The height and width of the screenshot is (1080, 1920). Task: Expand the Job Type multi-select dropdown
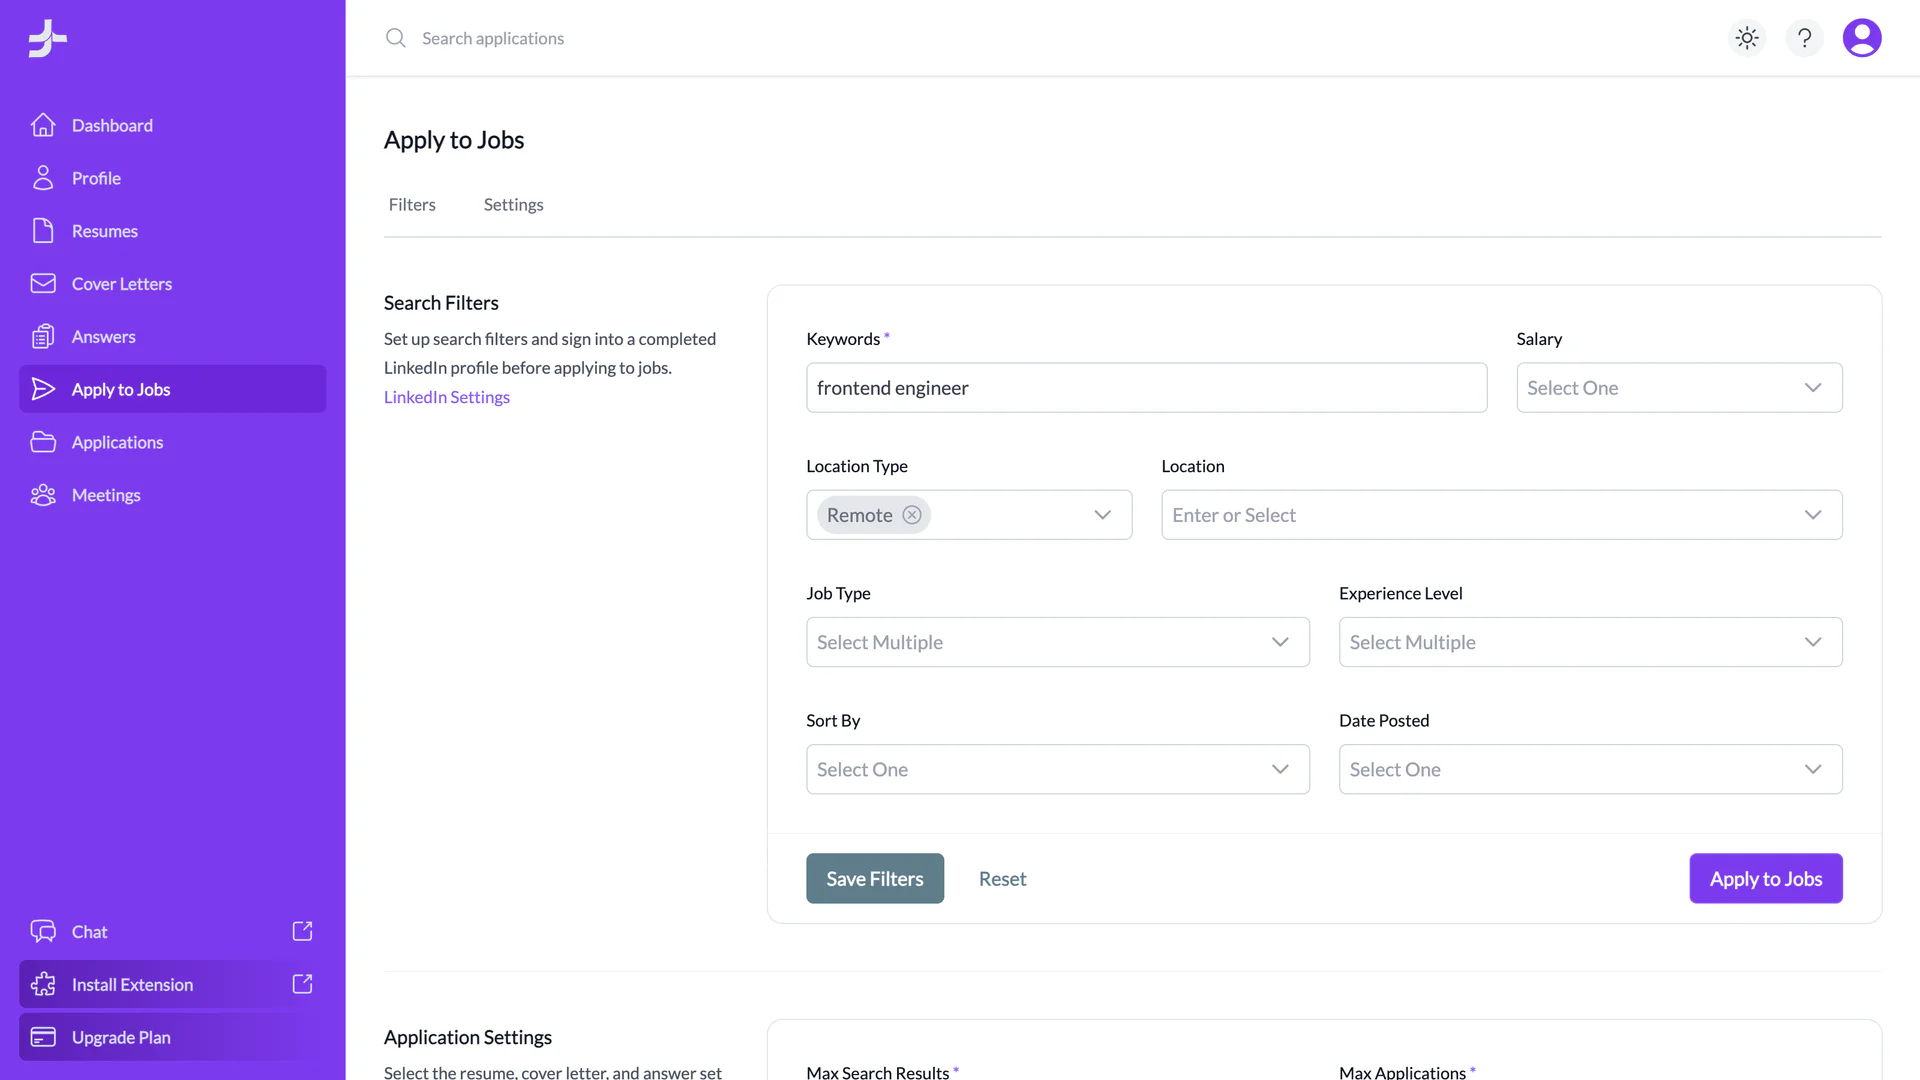[1057, 642]
